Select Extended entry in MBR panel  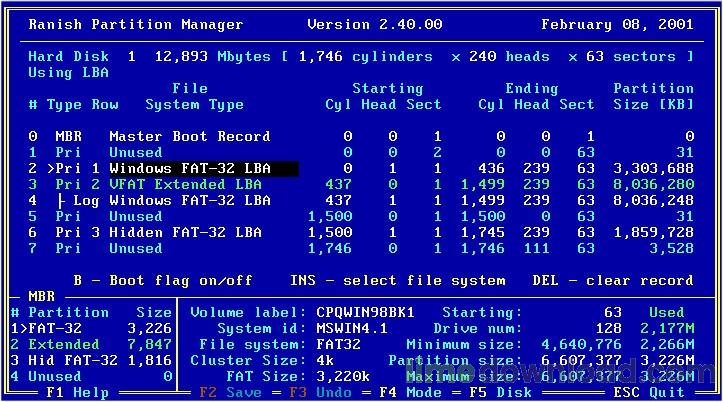91,344
